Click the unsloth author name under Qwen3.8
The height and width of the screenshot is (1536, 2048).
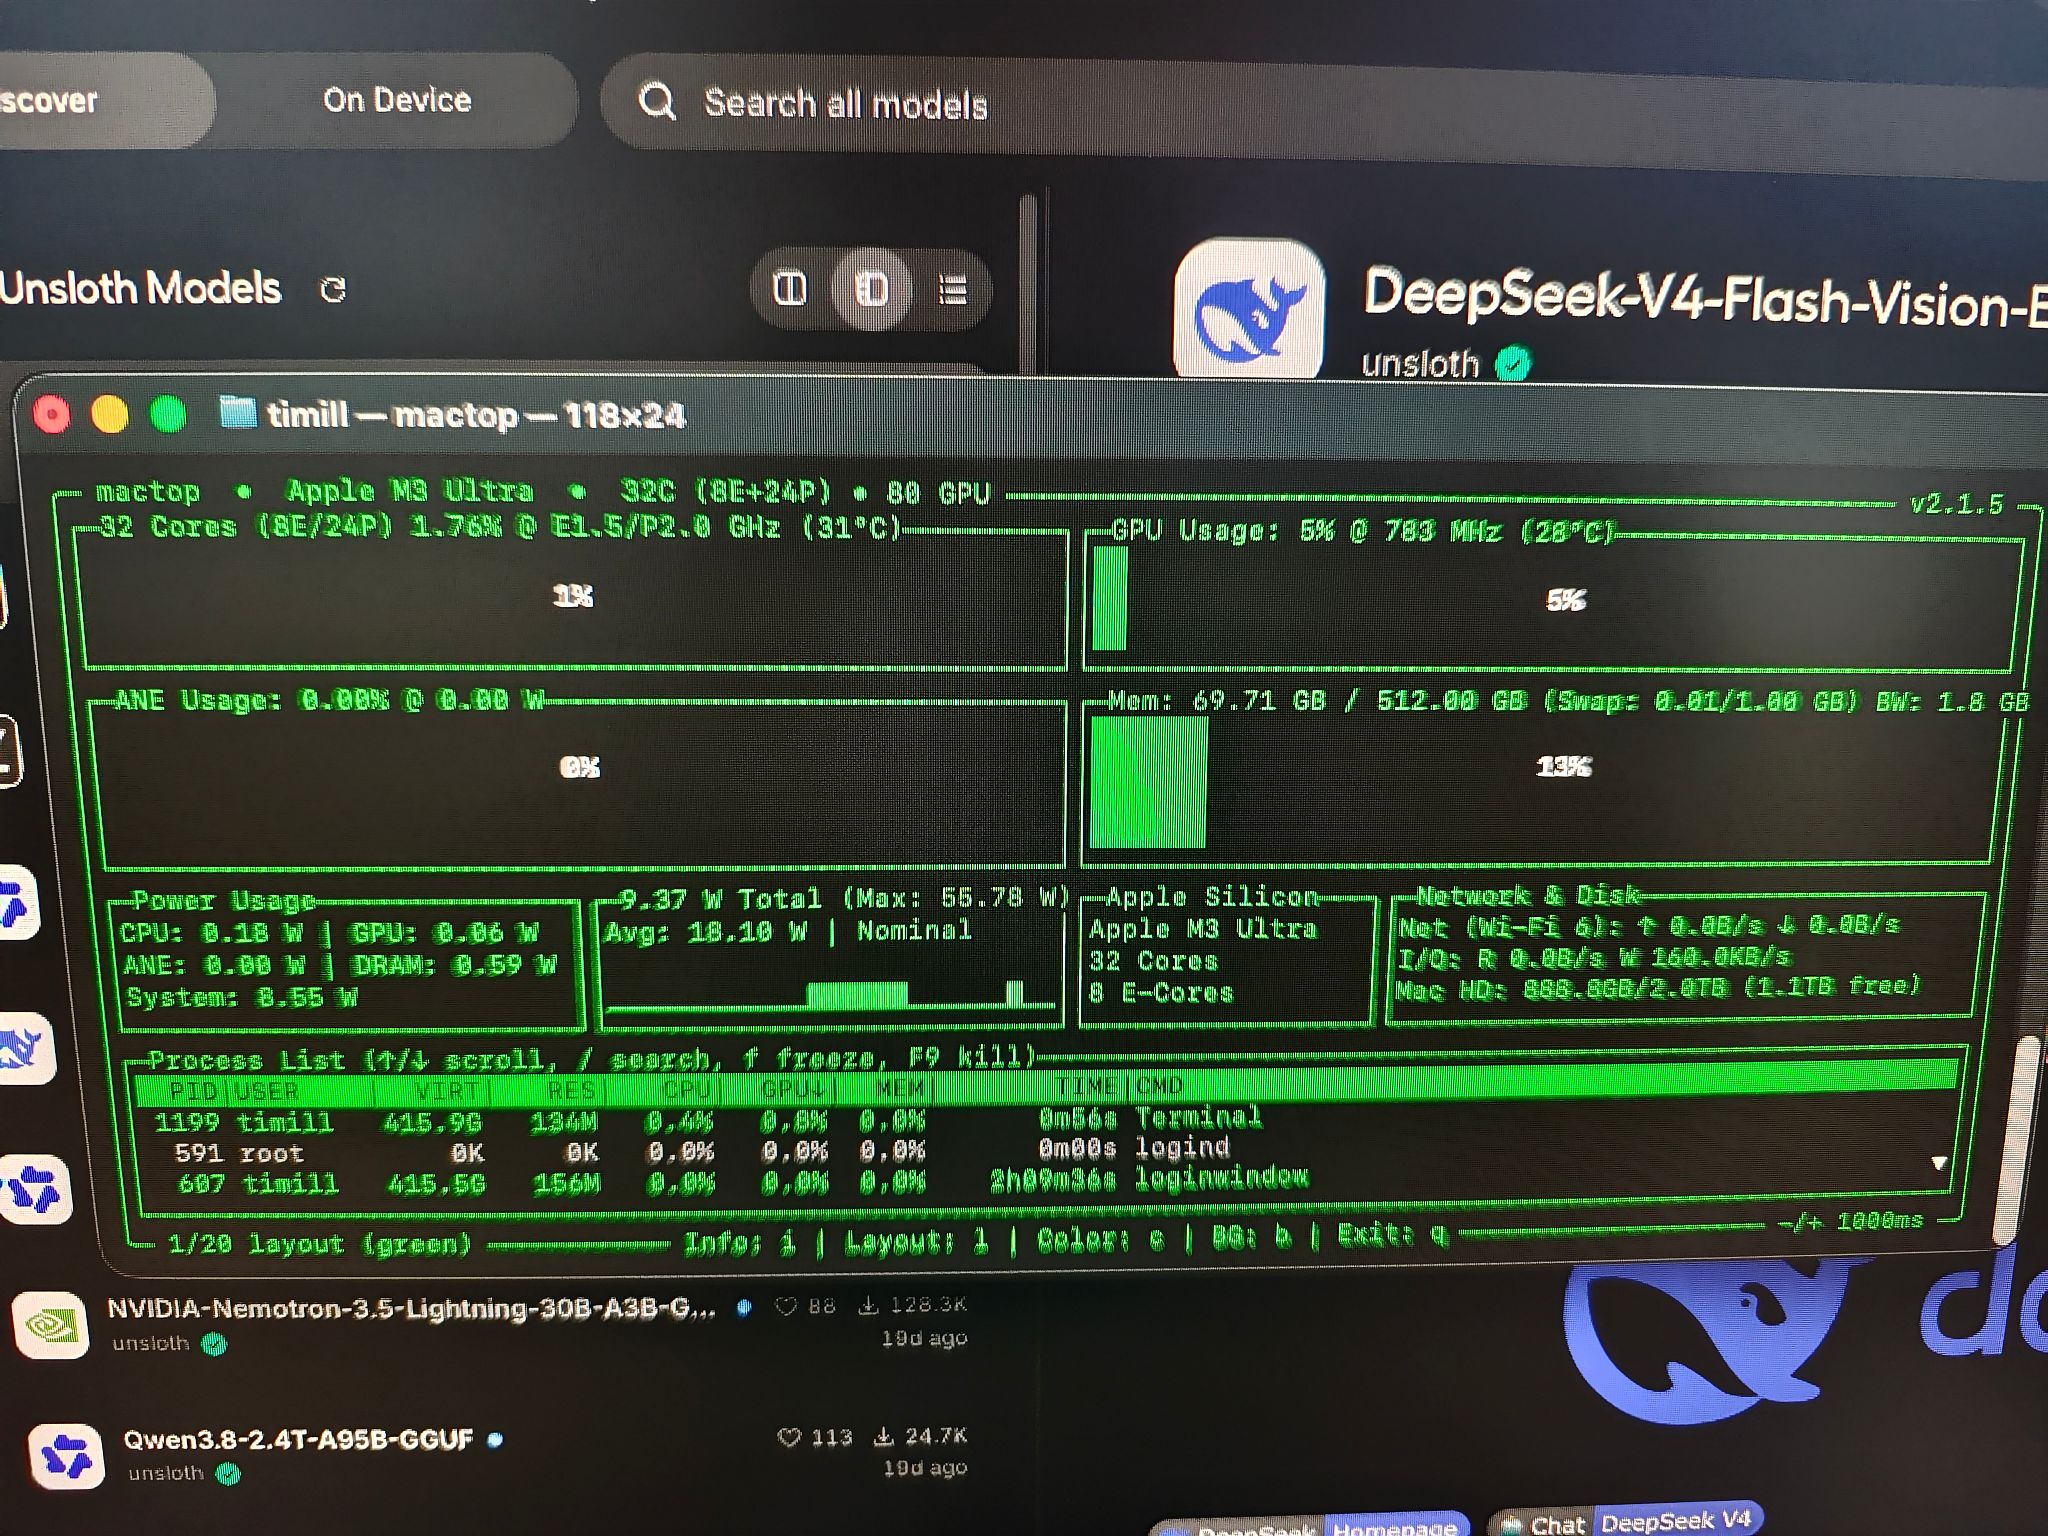[x=166, y=1473]
